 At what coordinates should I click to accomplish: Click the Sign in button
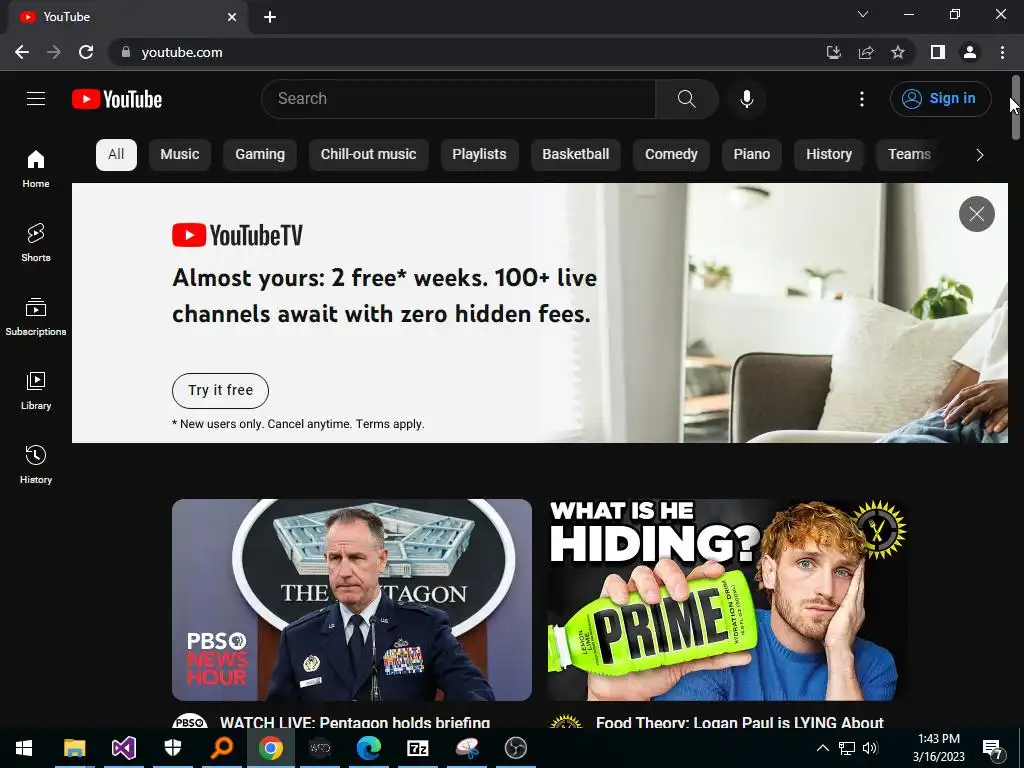pos(940,99)
